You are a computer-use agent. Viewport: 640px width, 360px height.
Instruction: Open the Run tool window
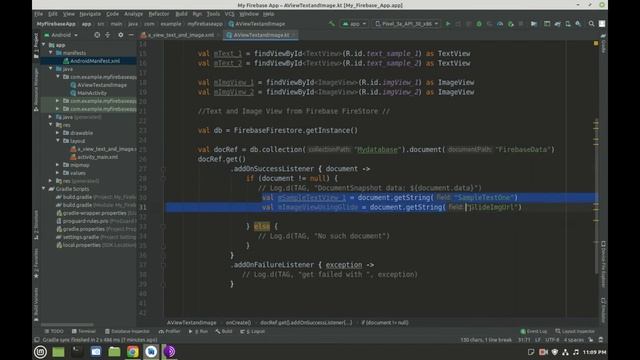tap(198, 331)
